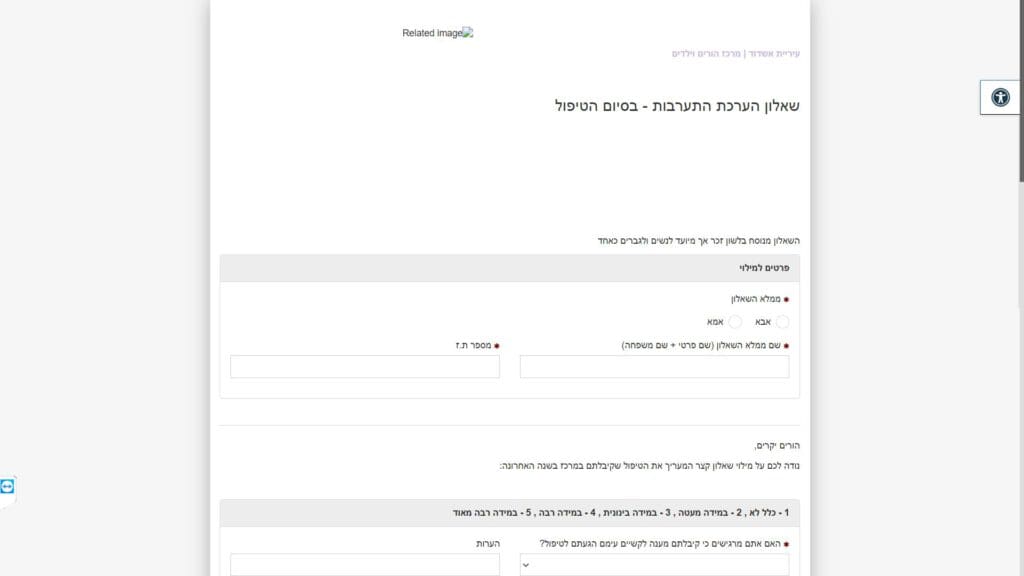Screen dimensions: 1024x576
Task: Click the 'הערות' label text
Action: coord(487,543)
